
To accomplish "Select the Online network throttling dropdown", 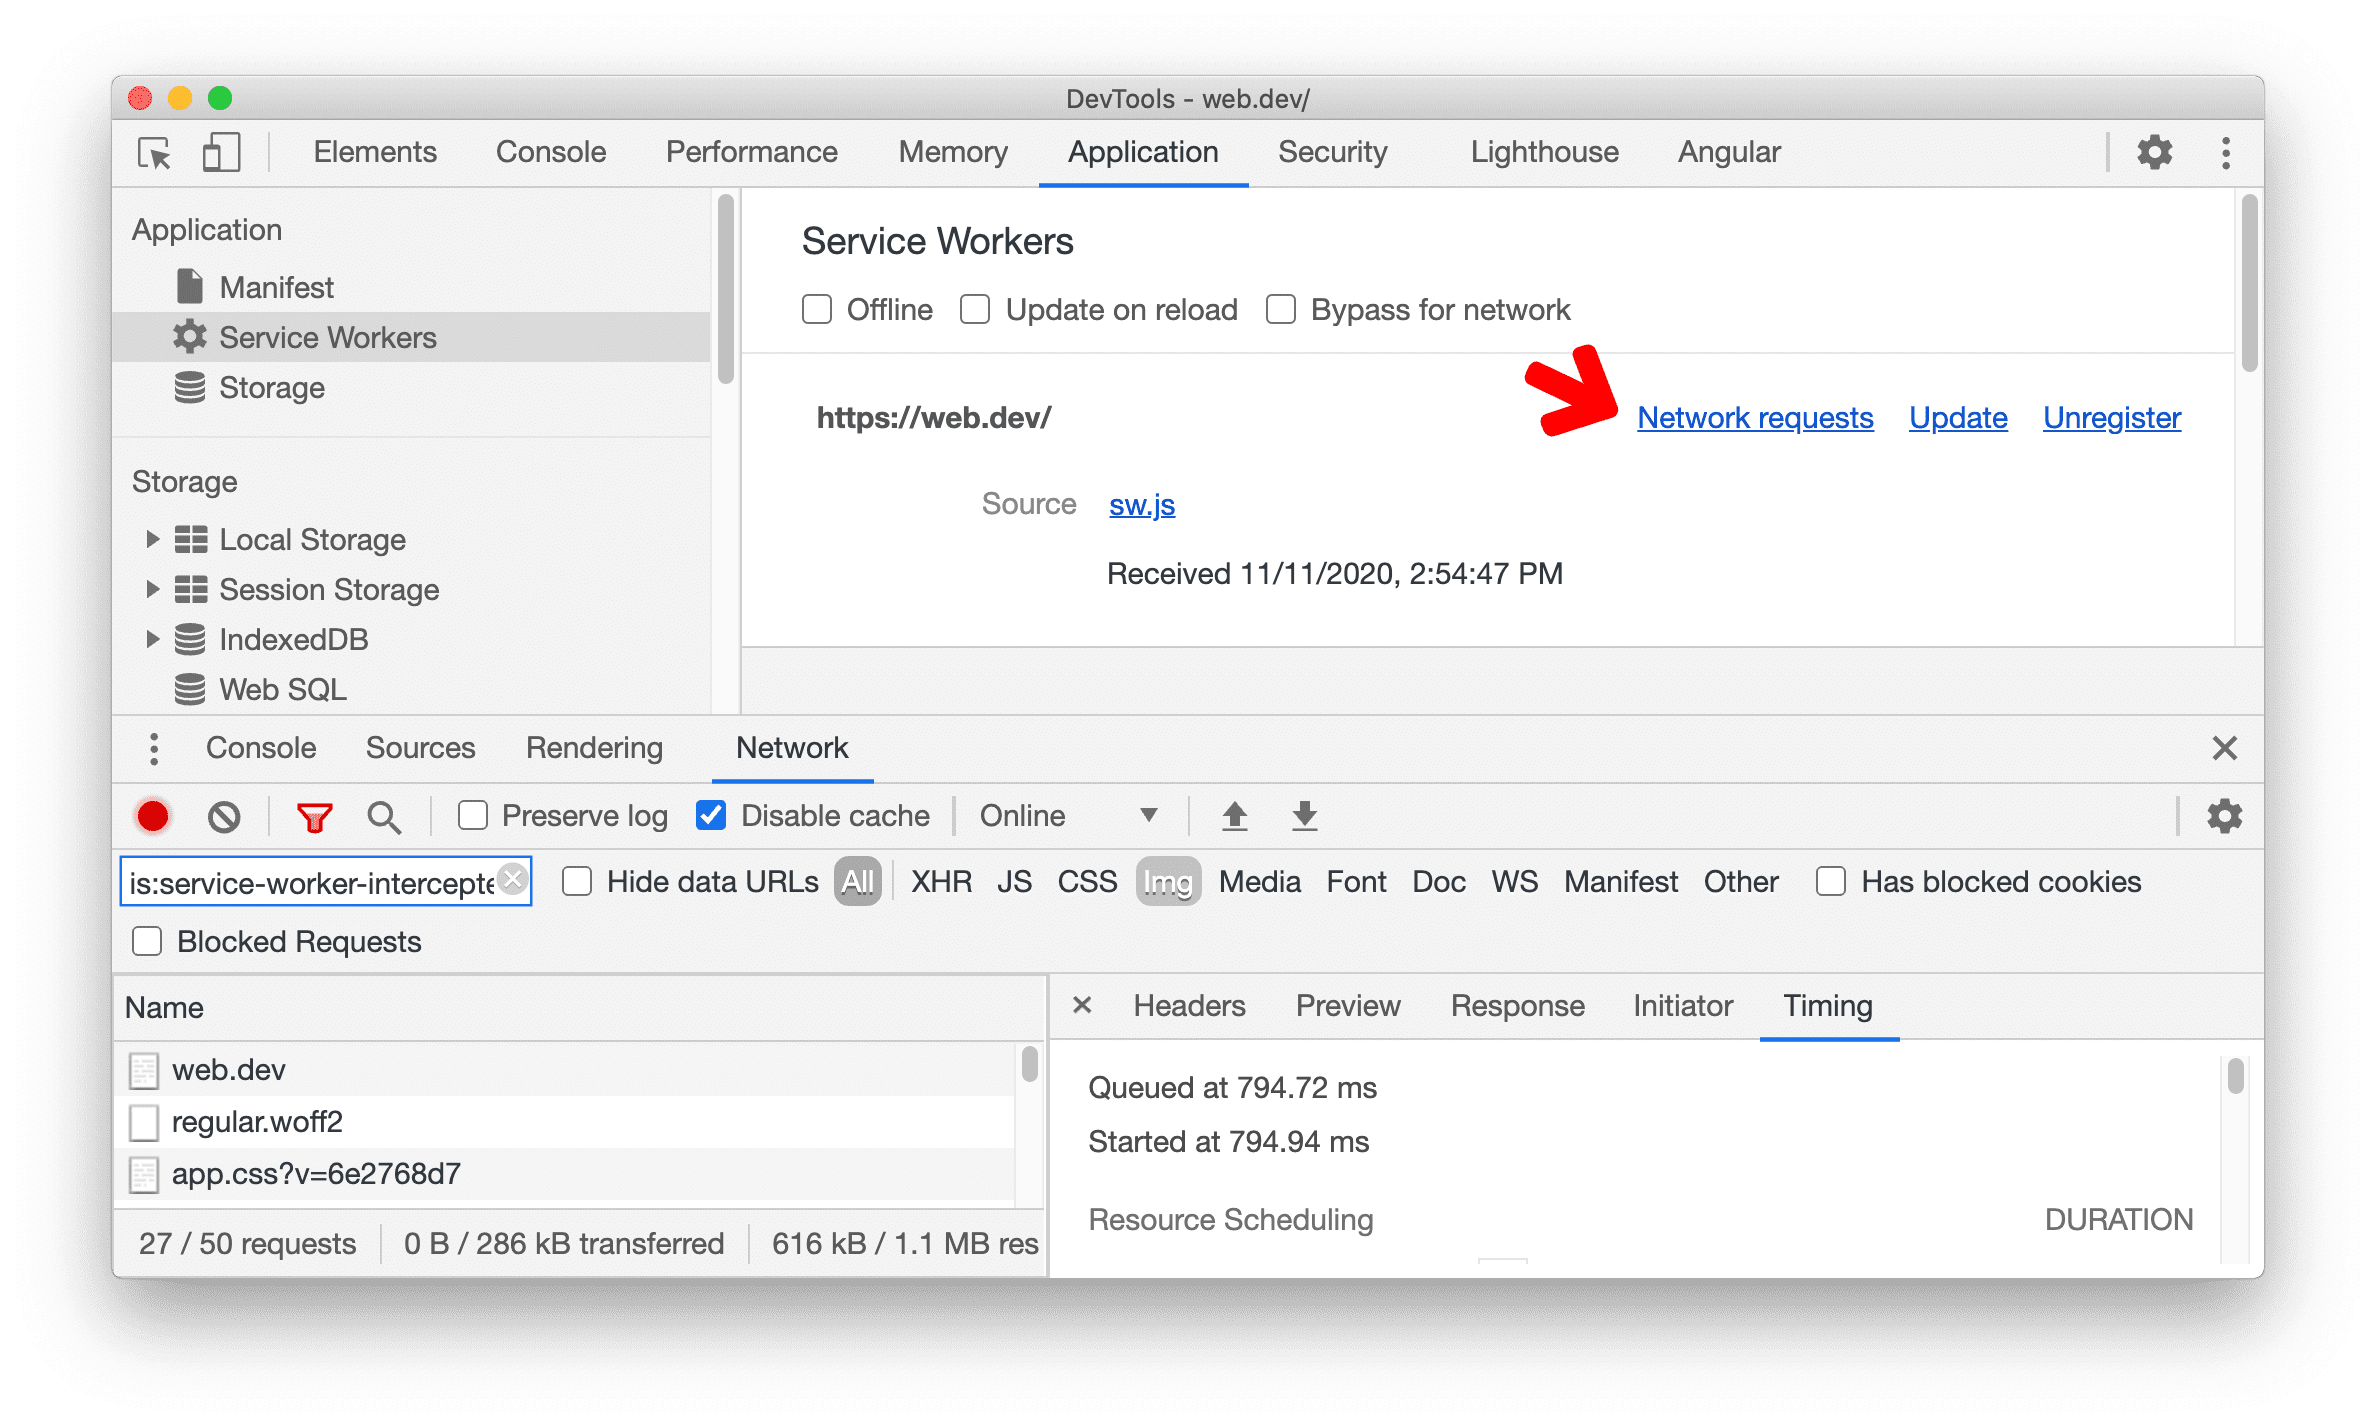I will tap(1061, 815).
